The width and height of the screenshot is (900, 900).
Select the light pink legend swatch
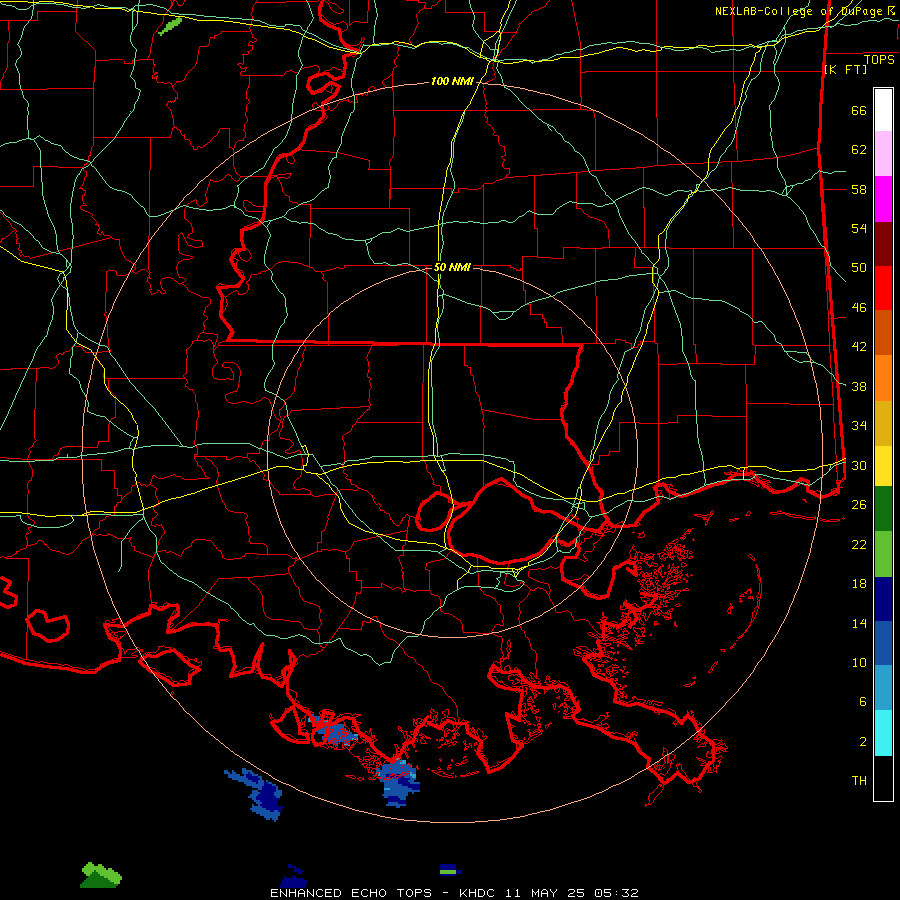pyautogui.click(x=883, y=153)
